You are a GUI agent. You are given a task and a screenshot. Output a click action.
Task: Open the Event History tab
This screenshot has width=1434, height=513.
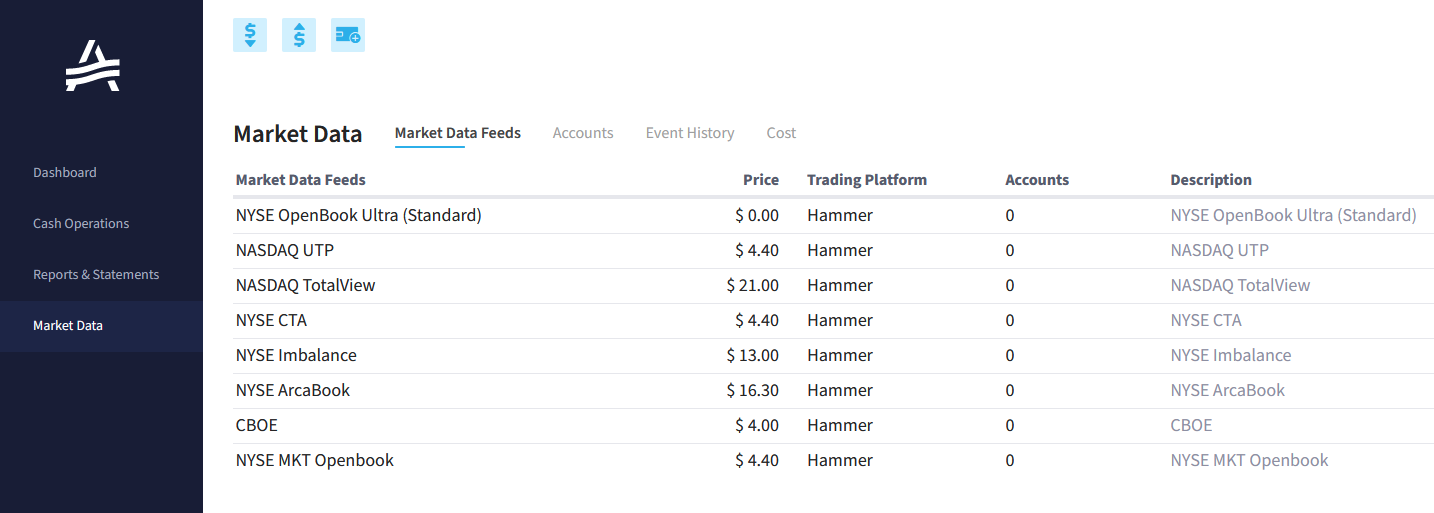(x=690, y=133)
